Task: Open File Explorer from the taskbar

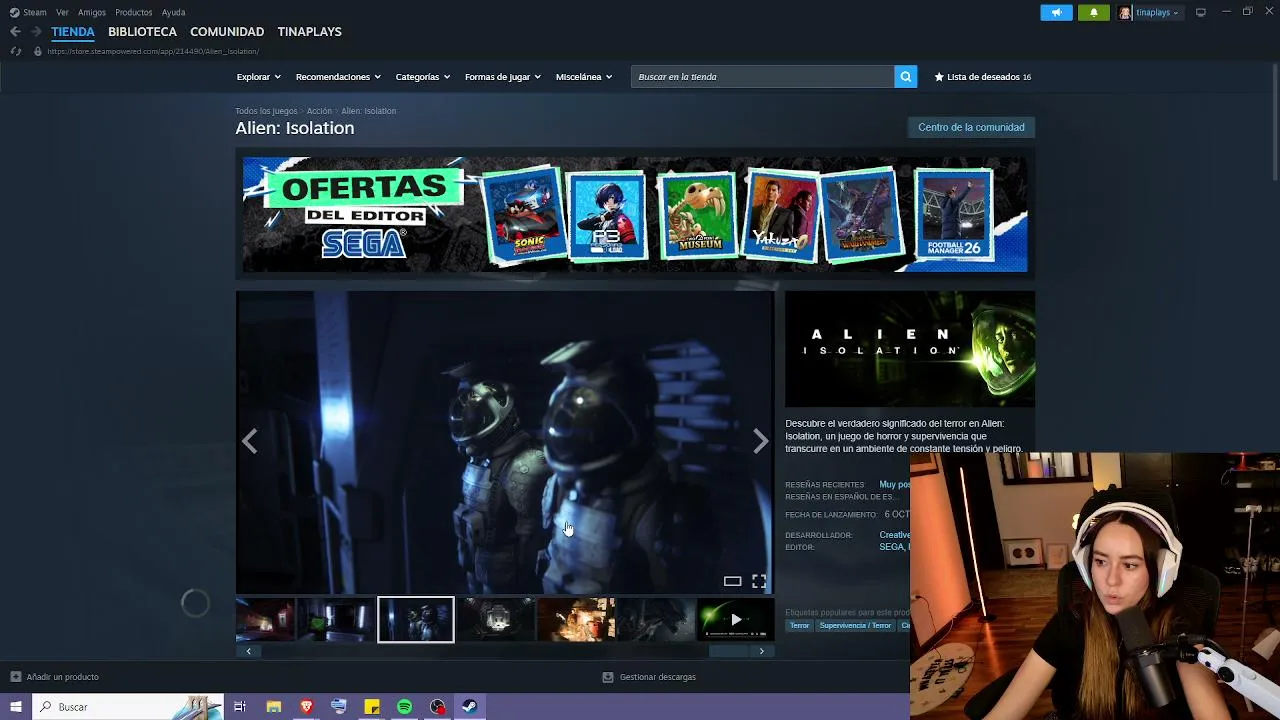Action: pyautogui.click(x=273, y=707)
